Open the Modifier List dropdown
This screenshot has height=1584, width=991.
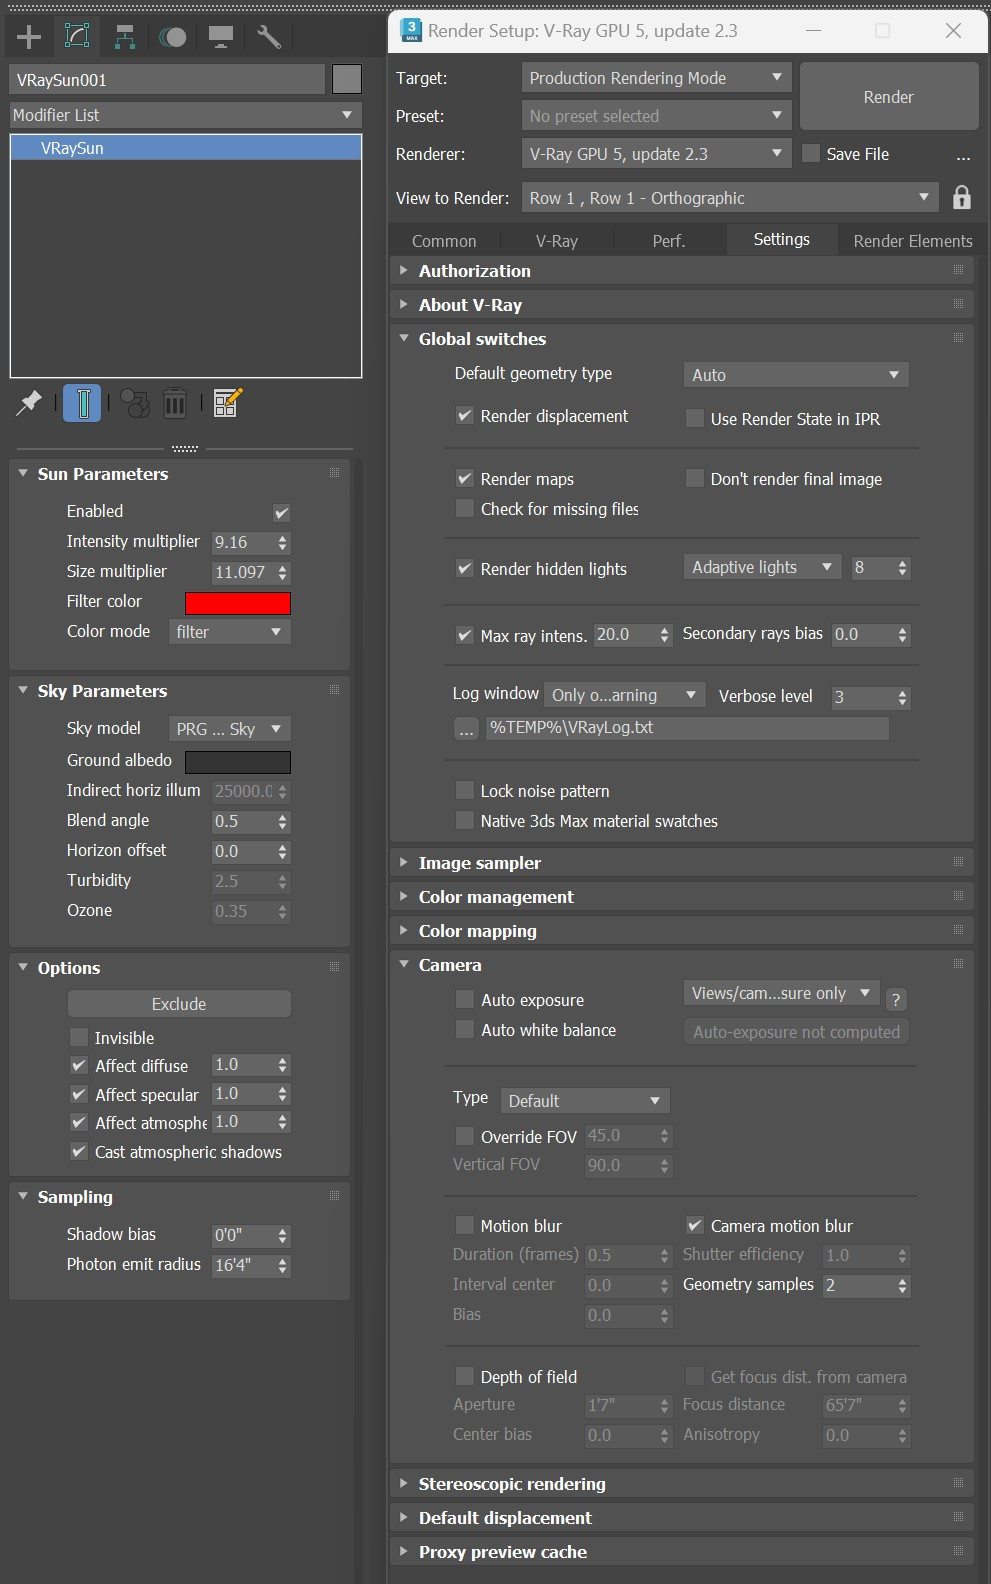185,115
